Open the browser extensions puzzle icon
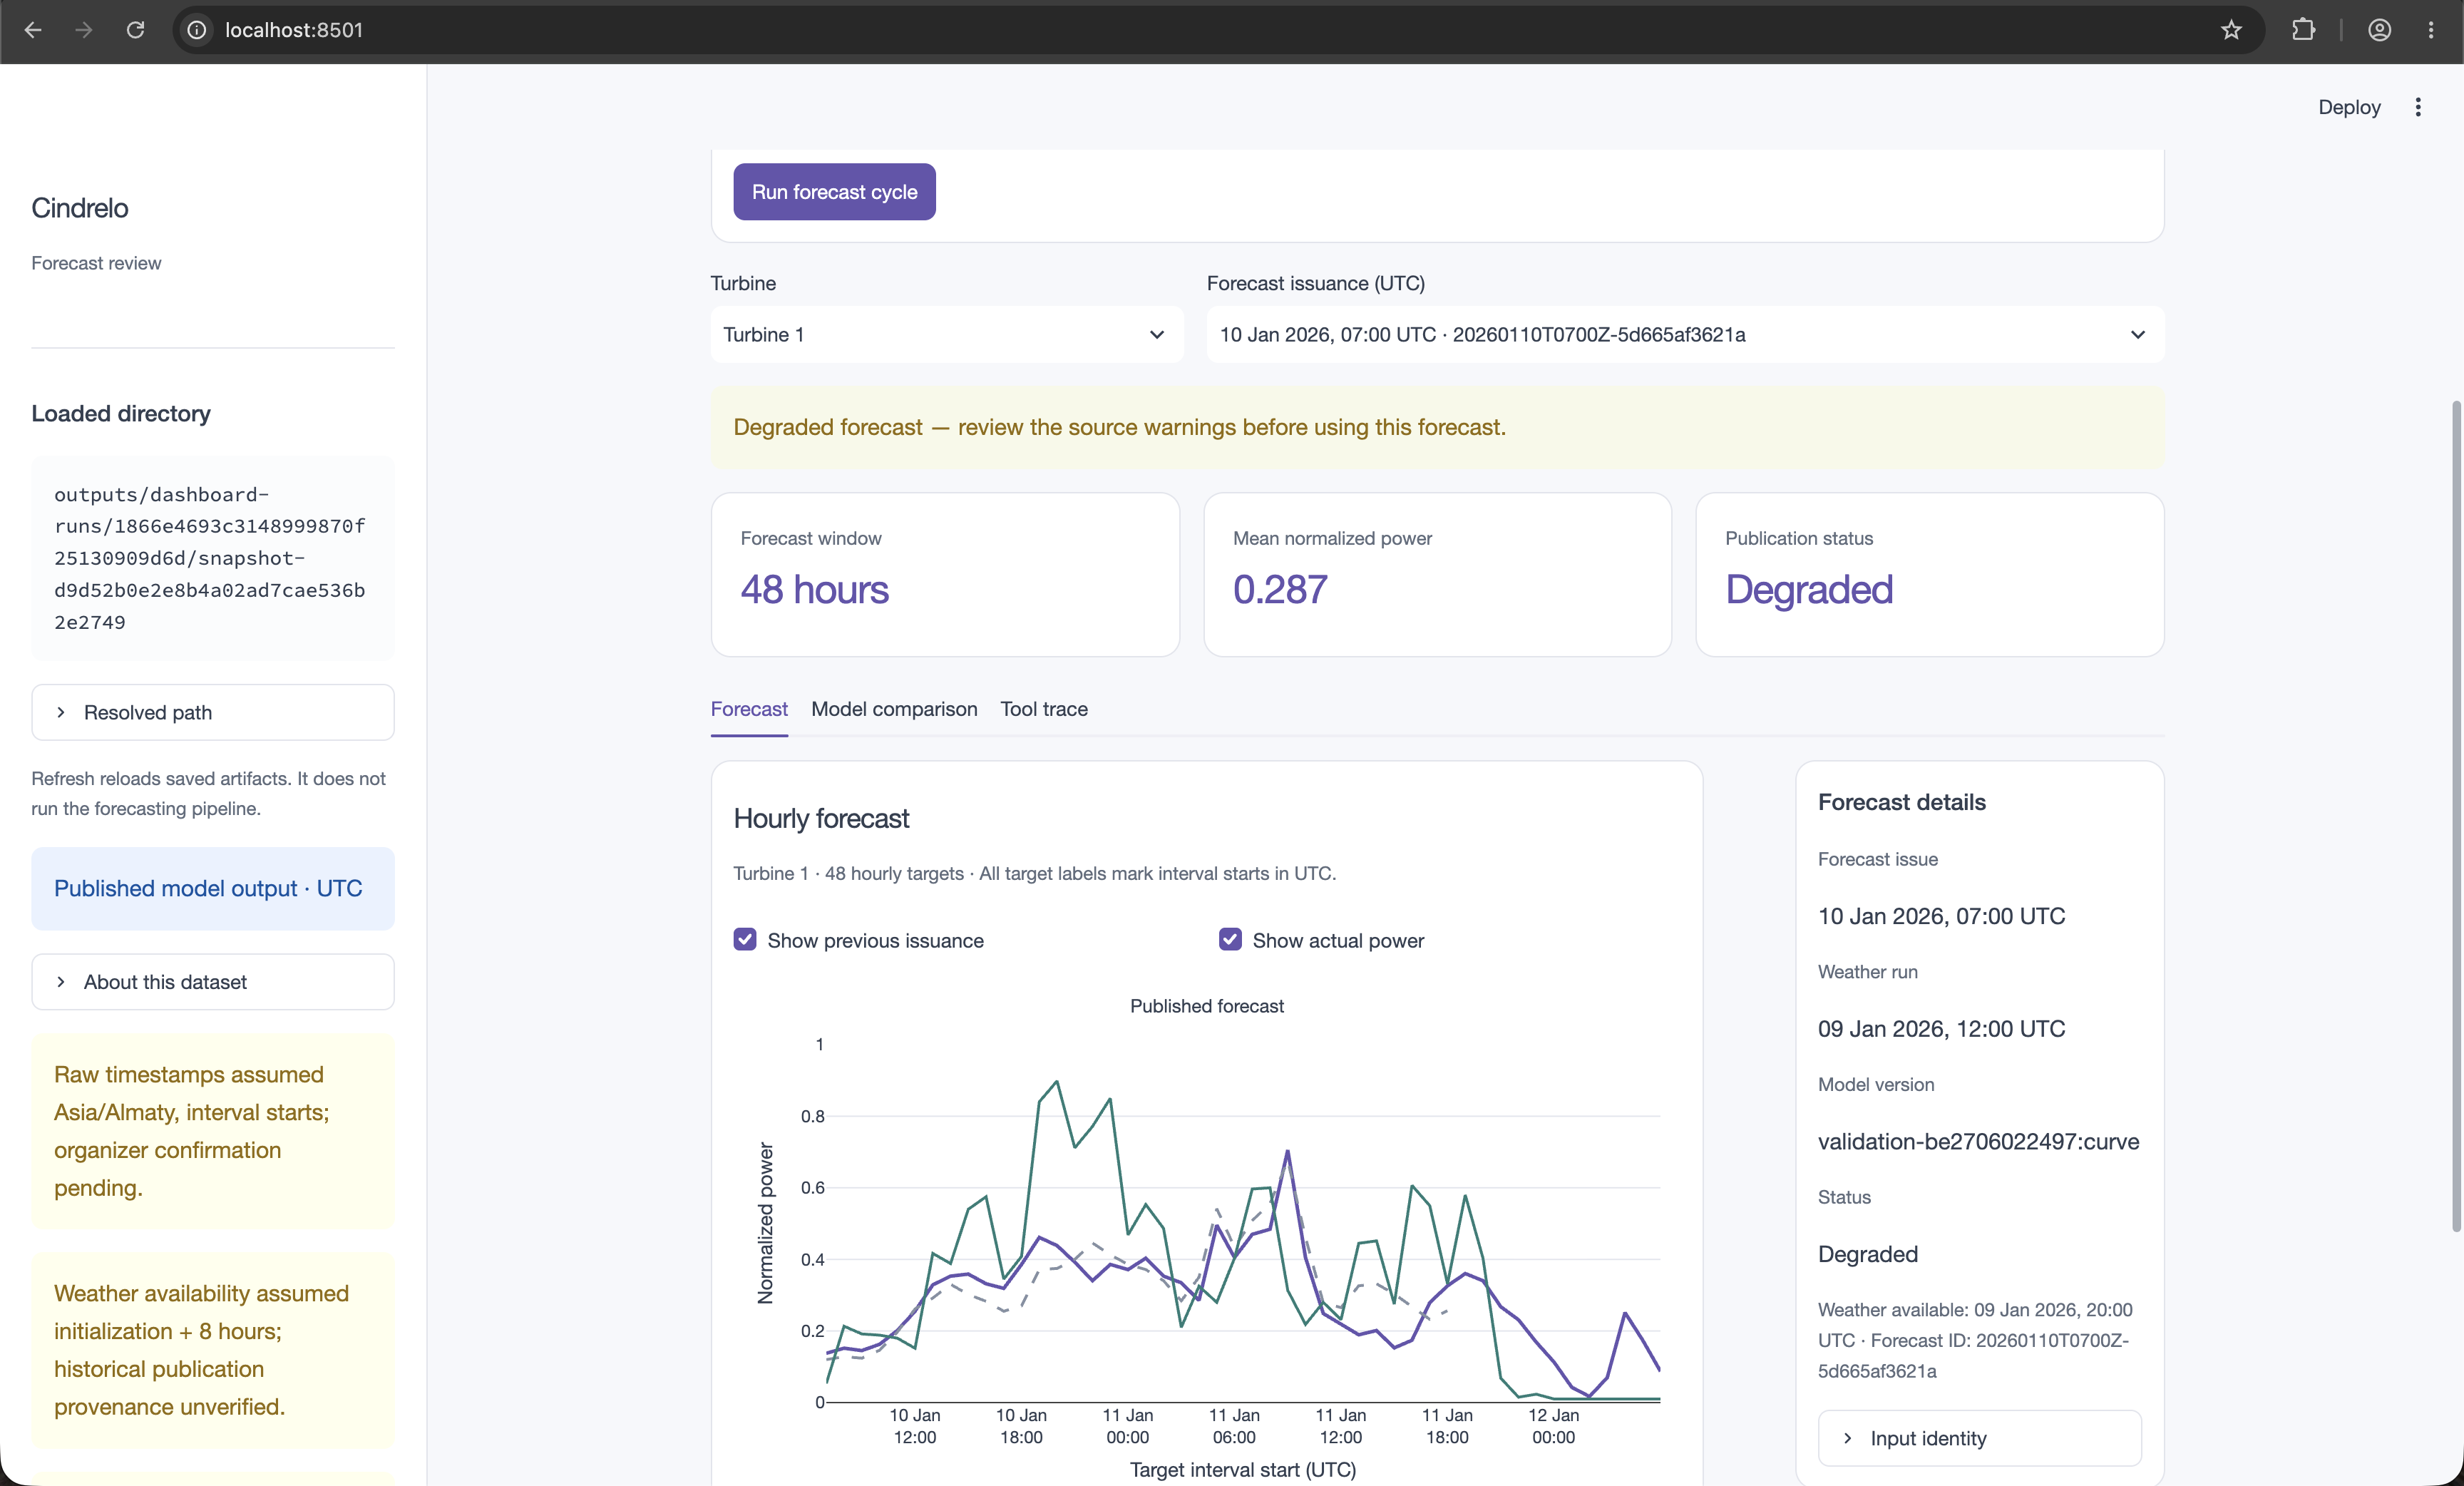 [2303, 30]
